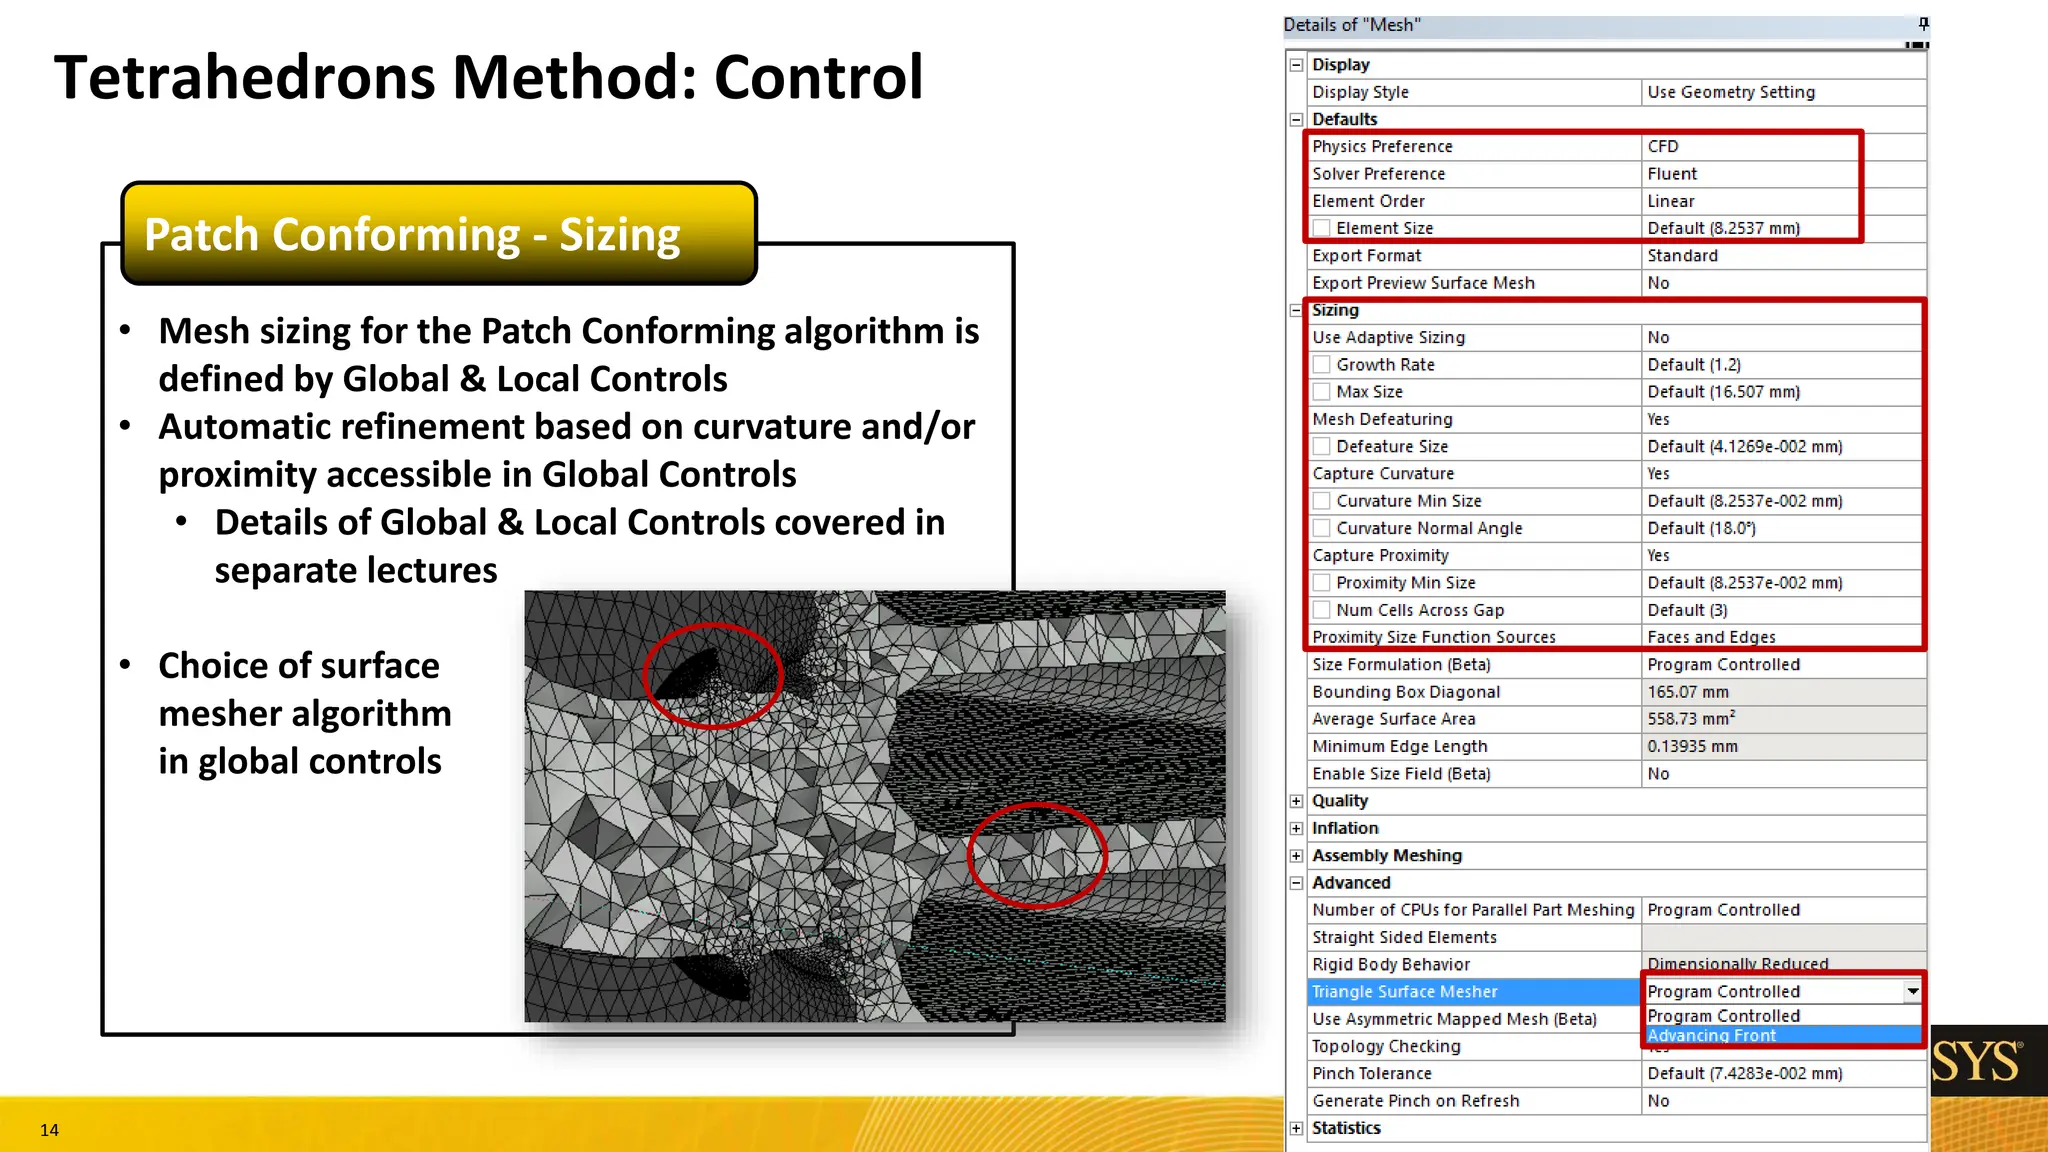Click the Size Formulation (Beta) value
This screenshot has width=2048, height=1152.
pyautogui.click(x=1784, y=665)
